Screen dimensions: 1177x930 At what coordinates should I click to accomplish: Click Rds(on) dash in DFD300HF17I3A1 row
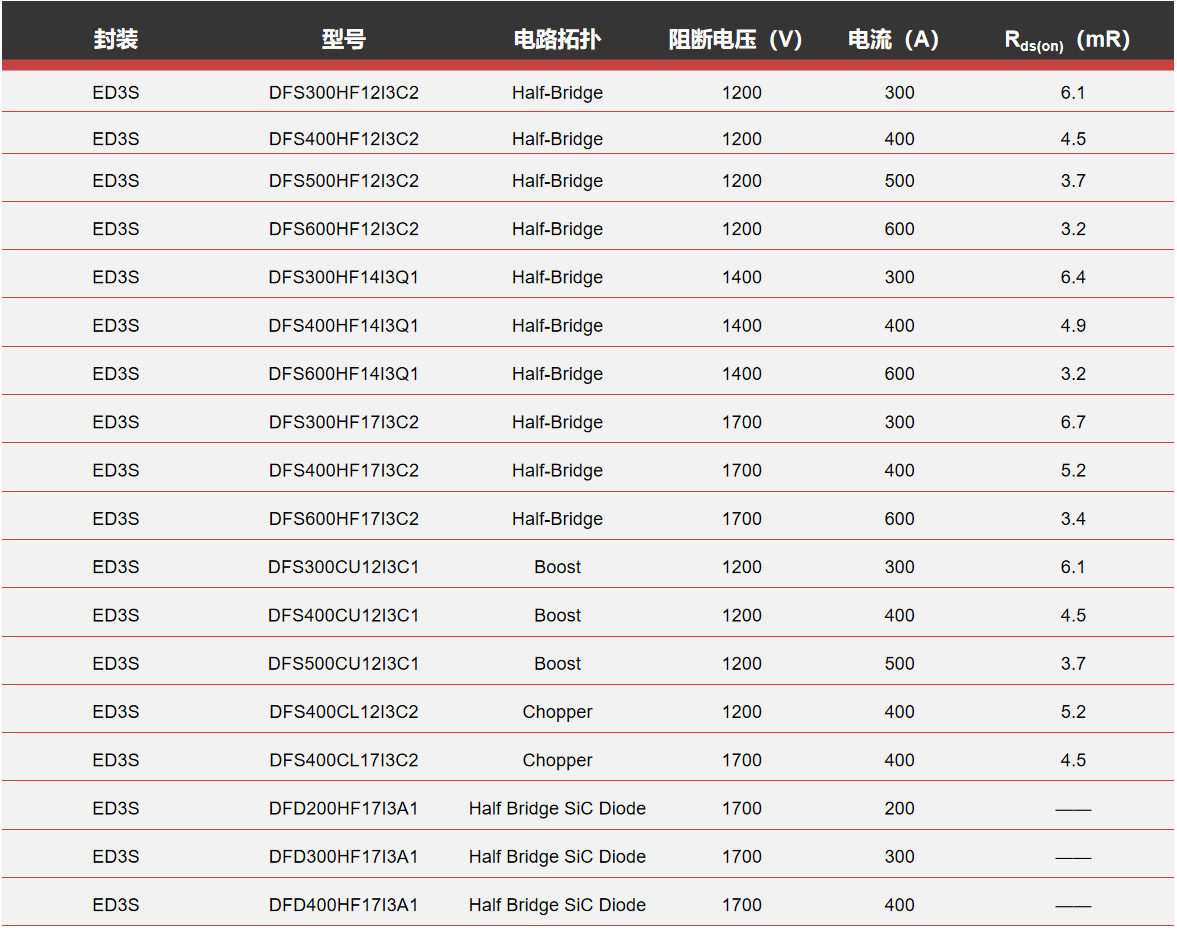(x=1073, y=857)
